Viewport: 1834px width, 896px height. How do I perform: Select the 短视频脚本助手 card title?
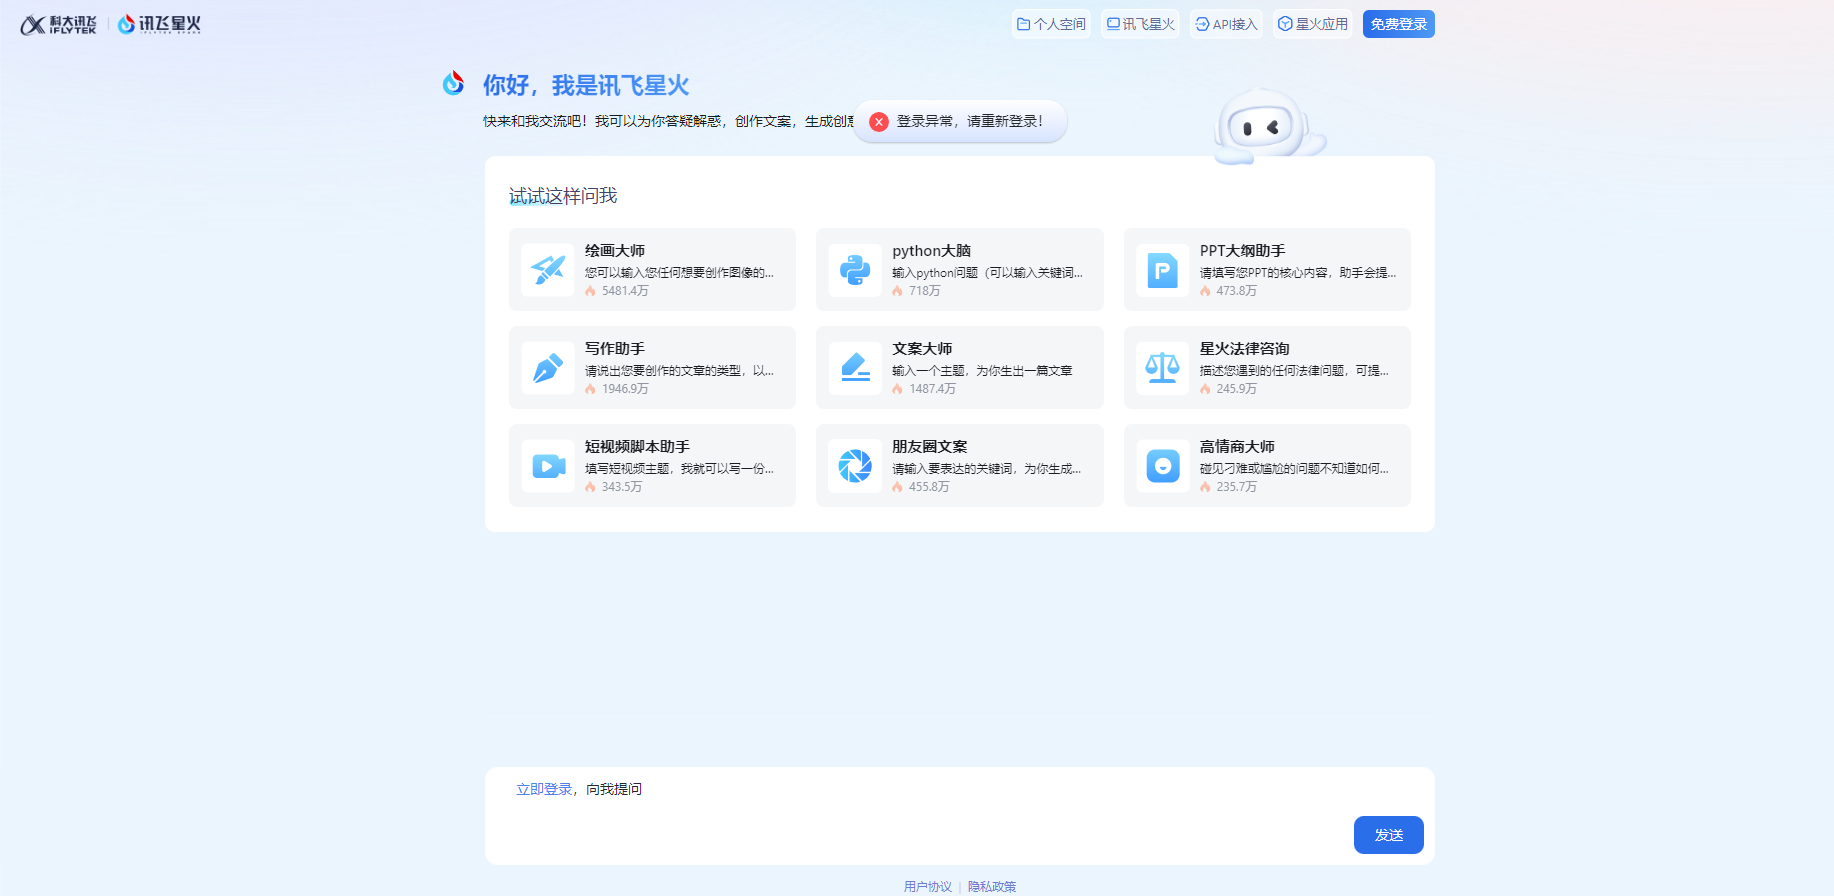pyautogui.click(x=638, y=447)
